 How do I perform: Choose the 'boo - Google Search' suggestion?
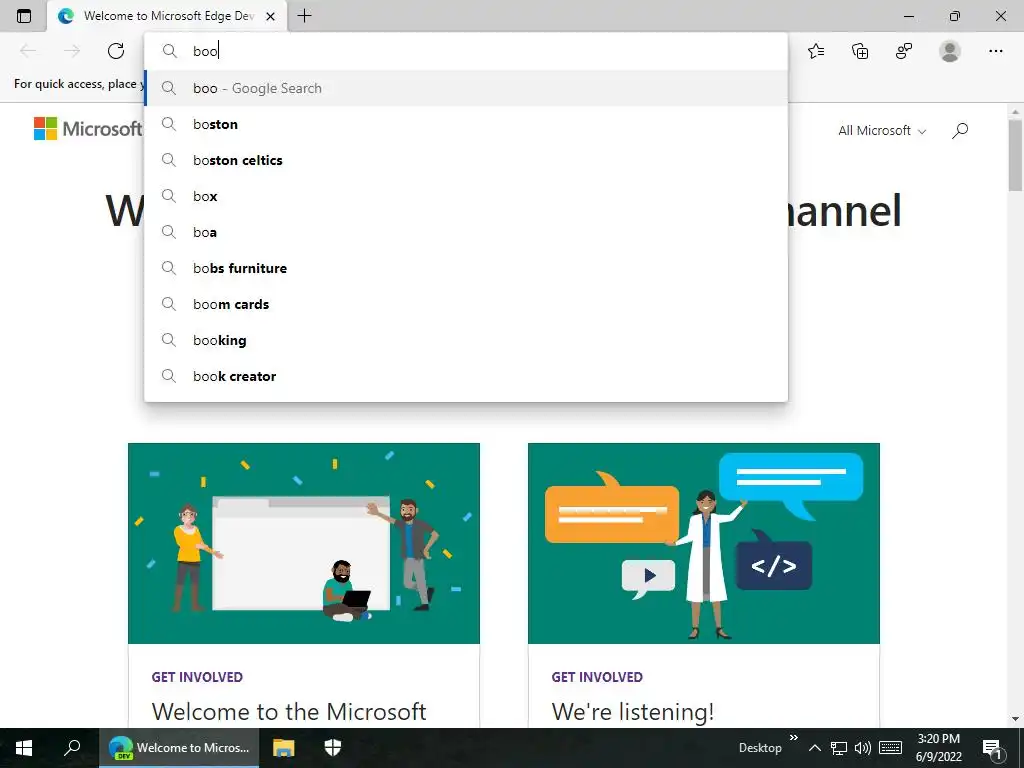[466, 88]
